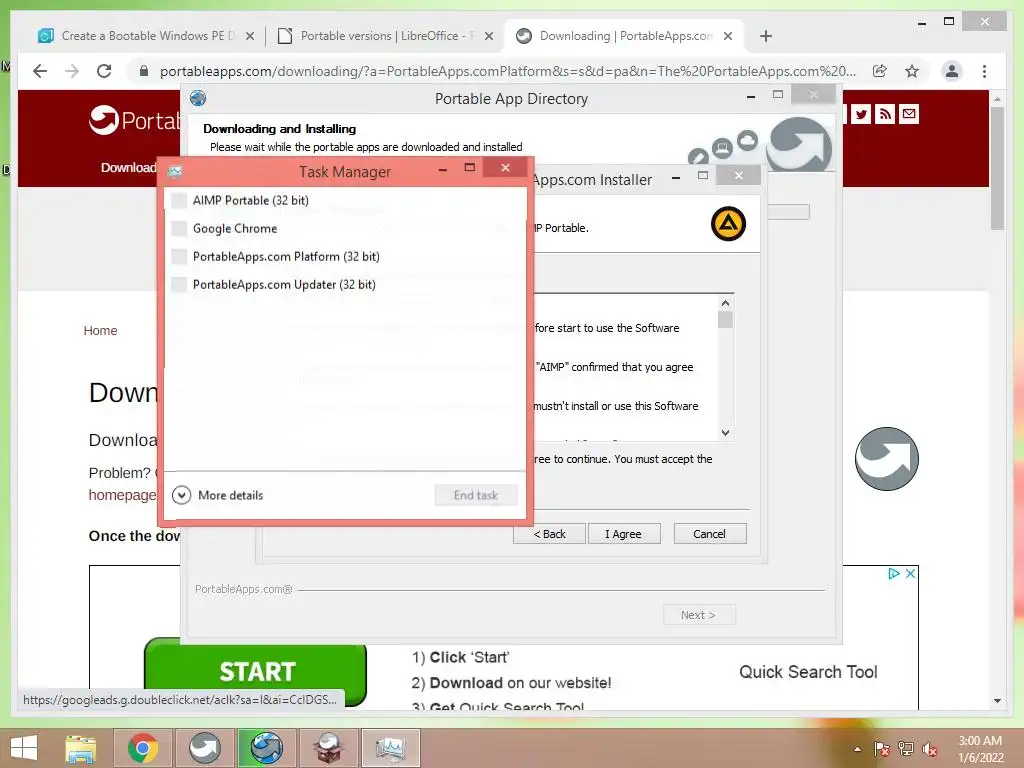This screenshot has height=768, width=1024.
Task: Click the green START advertisement button
Action: coord(255,672)
